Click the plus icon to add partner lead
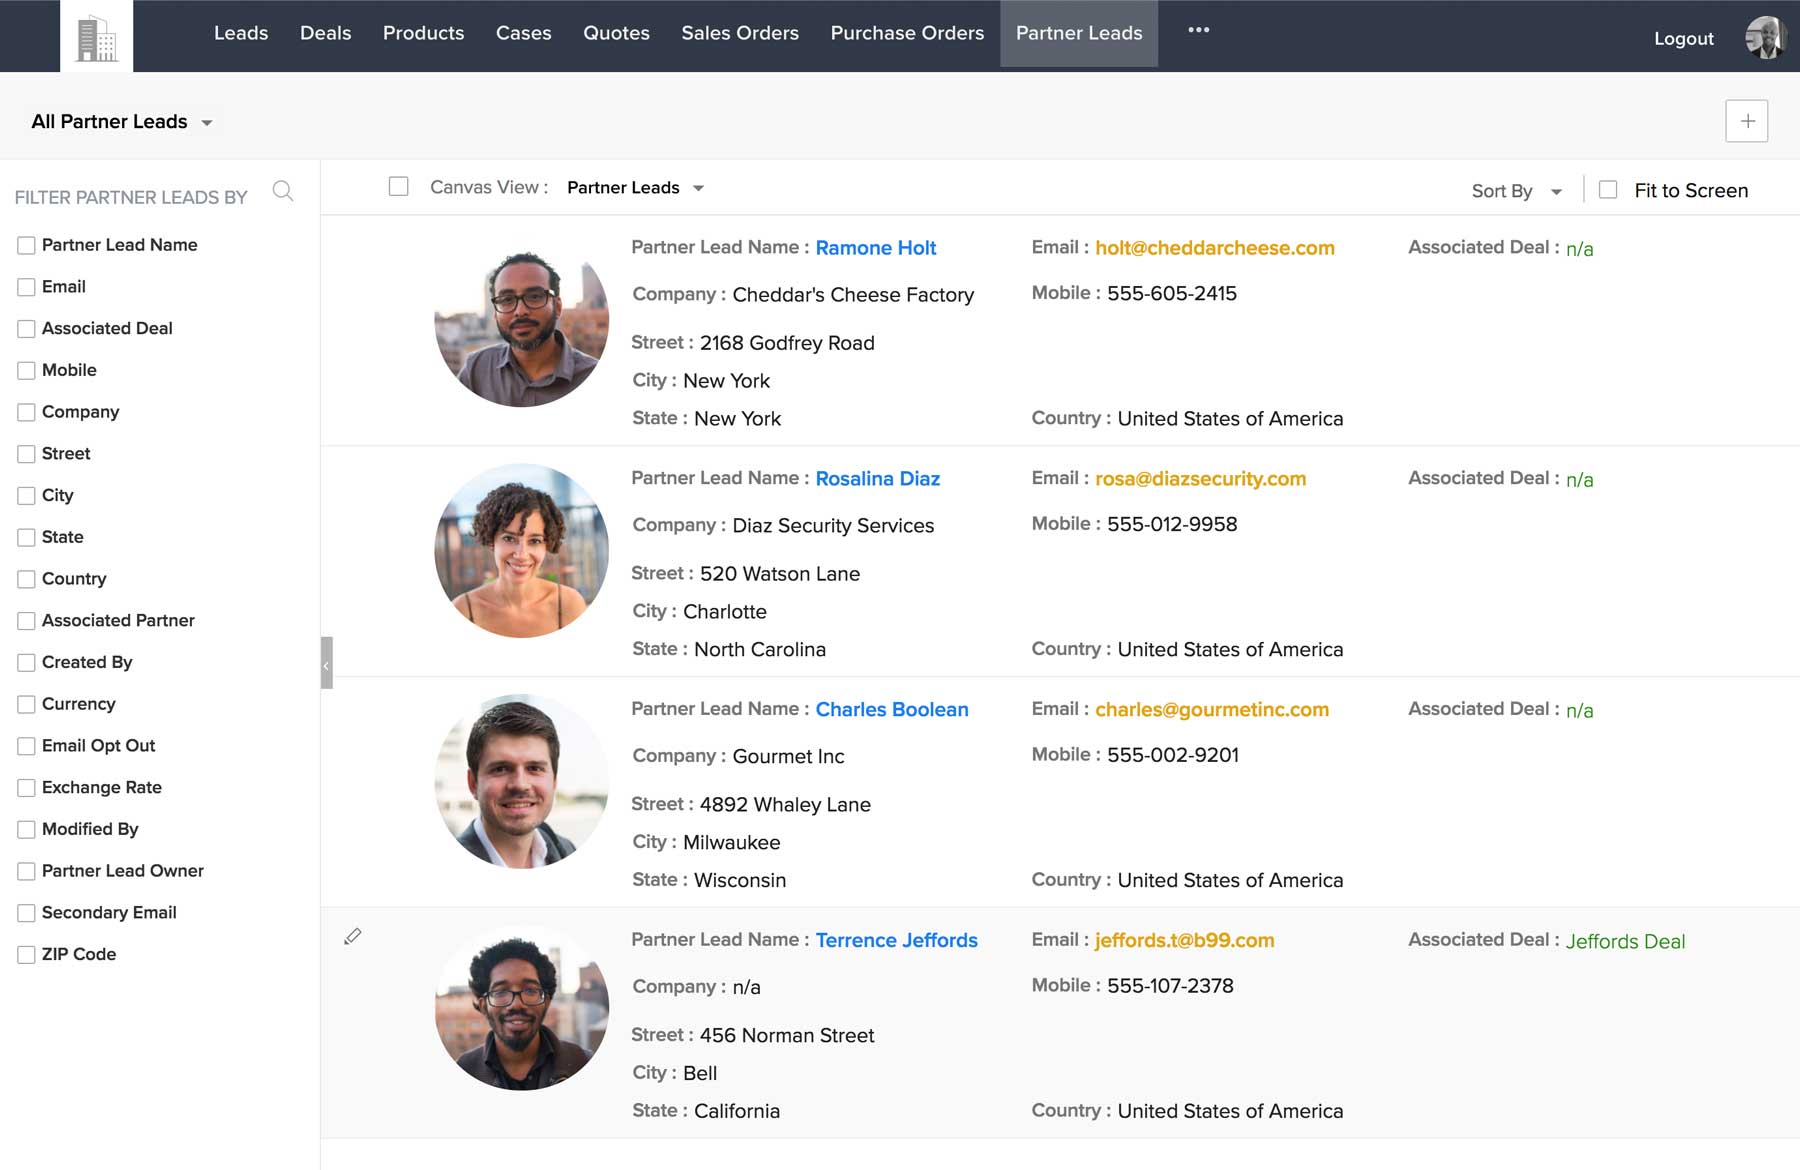1800x1170 pixels. click(1746, 121)
